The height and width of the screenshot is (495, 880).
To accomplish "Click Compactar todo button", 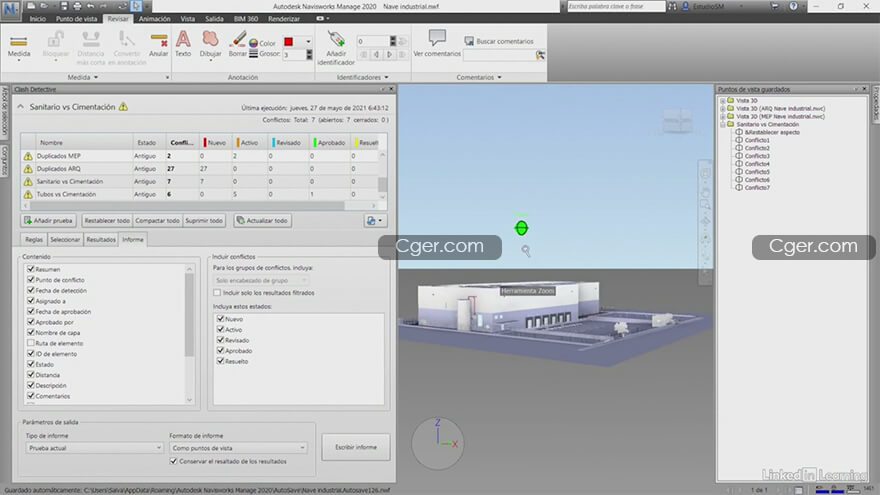I will tap(157, 221).
